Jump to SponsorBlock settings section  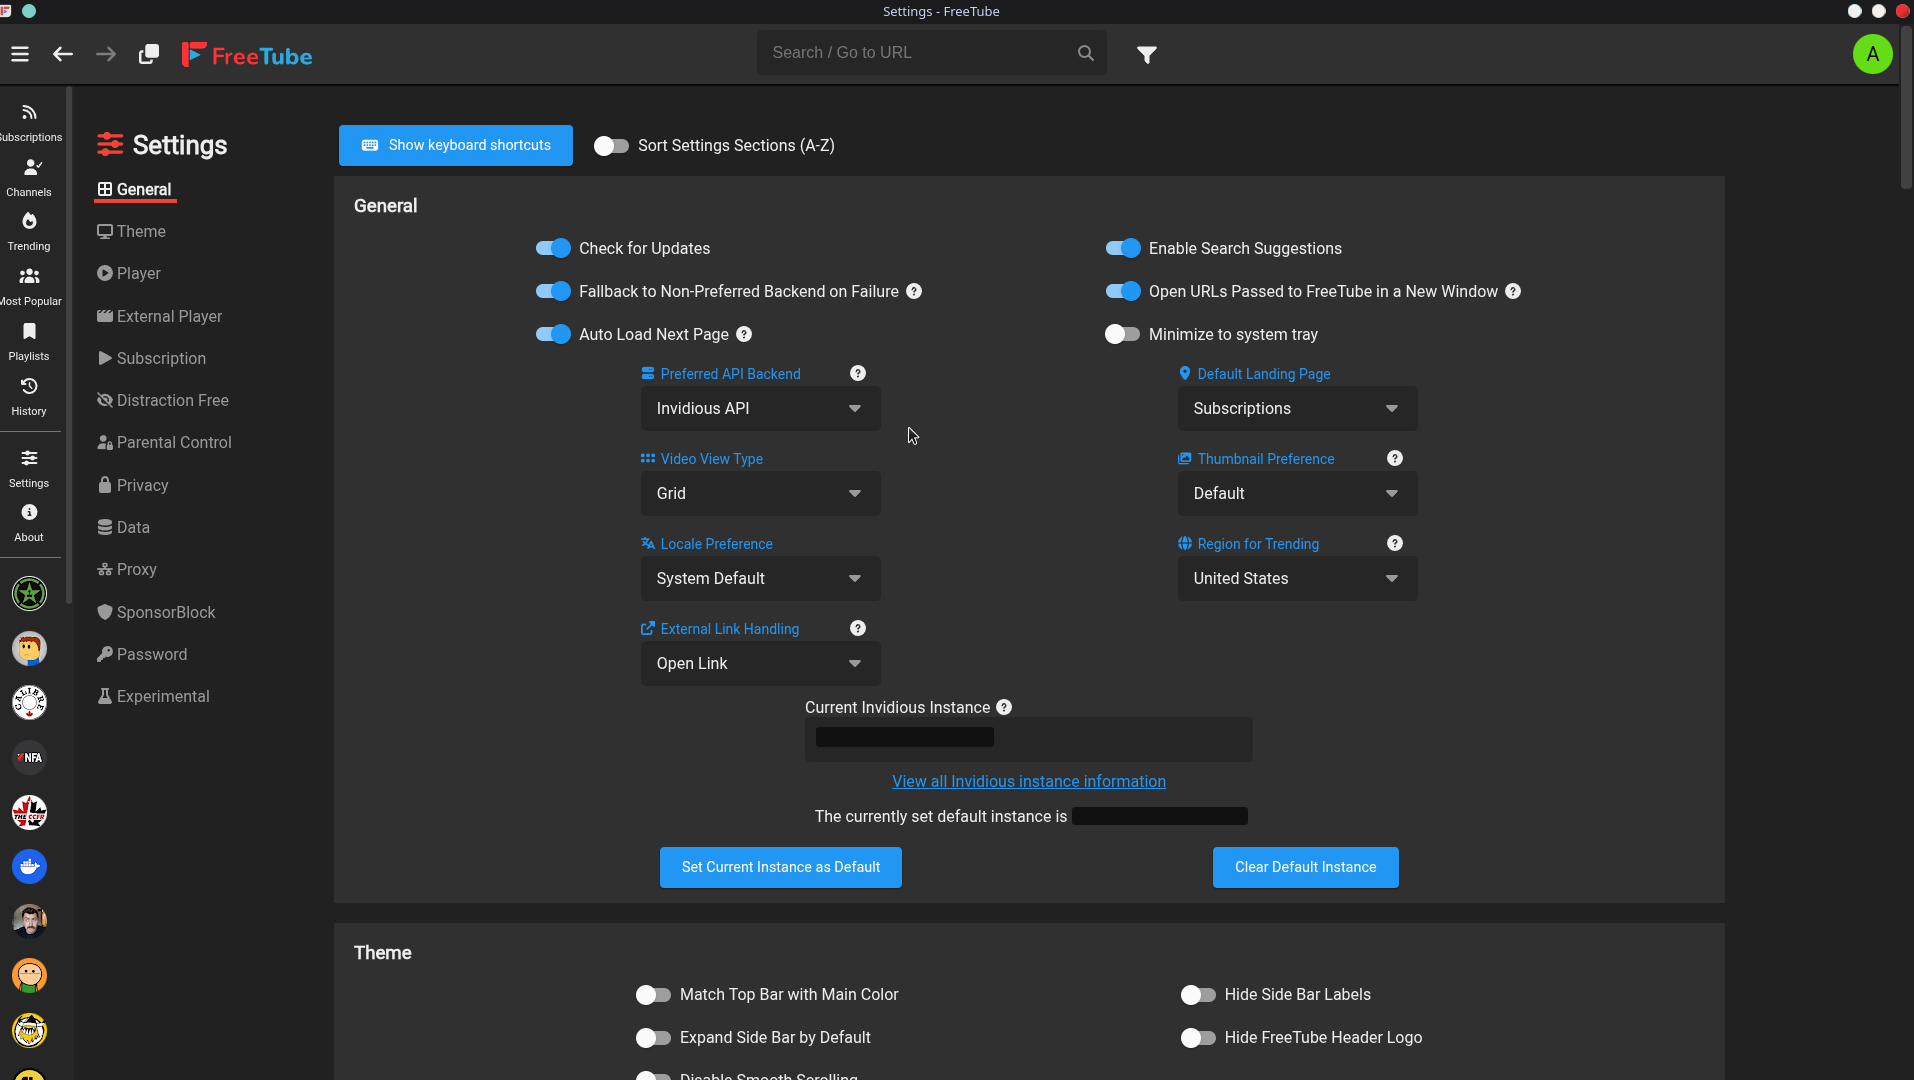[x=157, y=612]
